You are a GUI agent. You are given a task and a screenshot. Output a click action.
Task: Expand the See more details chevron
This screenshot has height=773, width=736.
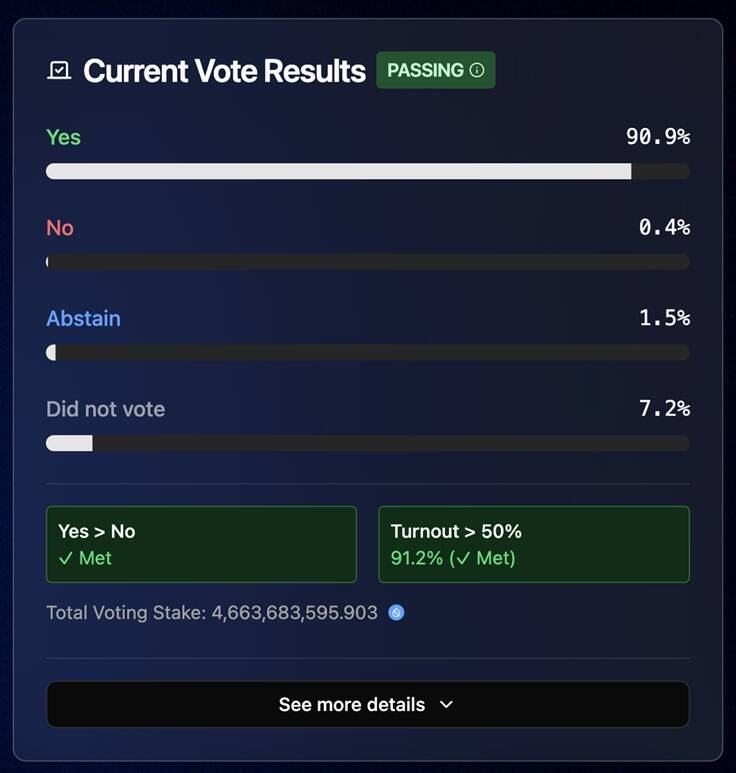pyautogui.click(x=446, y=704)
